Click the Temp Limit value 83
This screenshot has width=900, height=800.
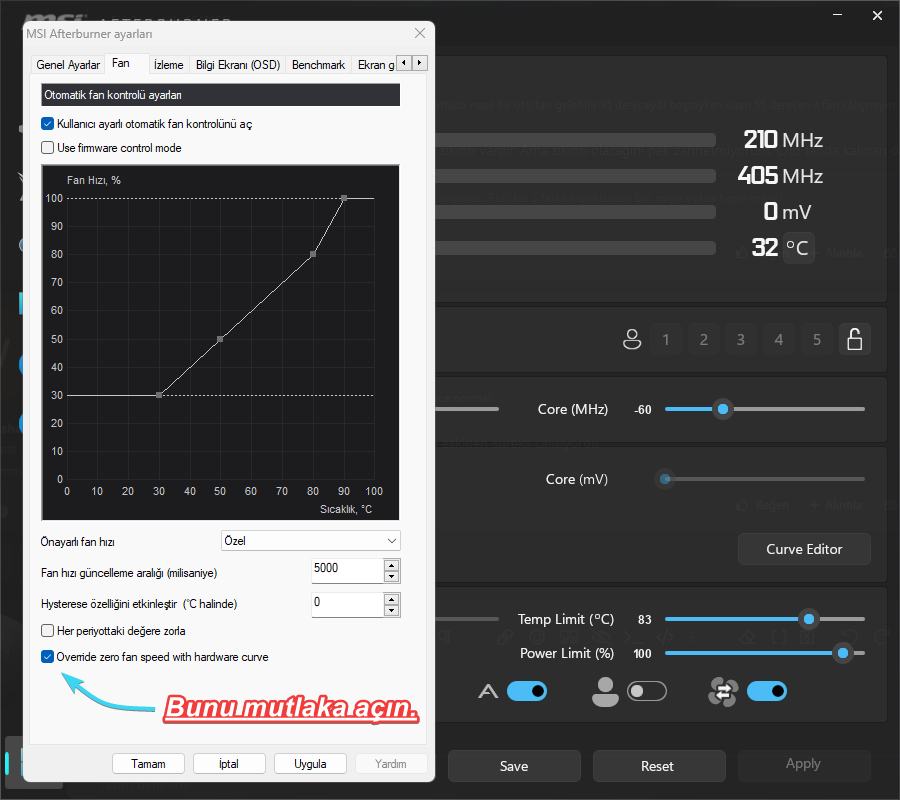pos(645,620)
